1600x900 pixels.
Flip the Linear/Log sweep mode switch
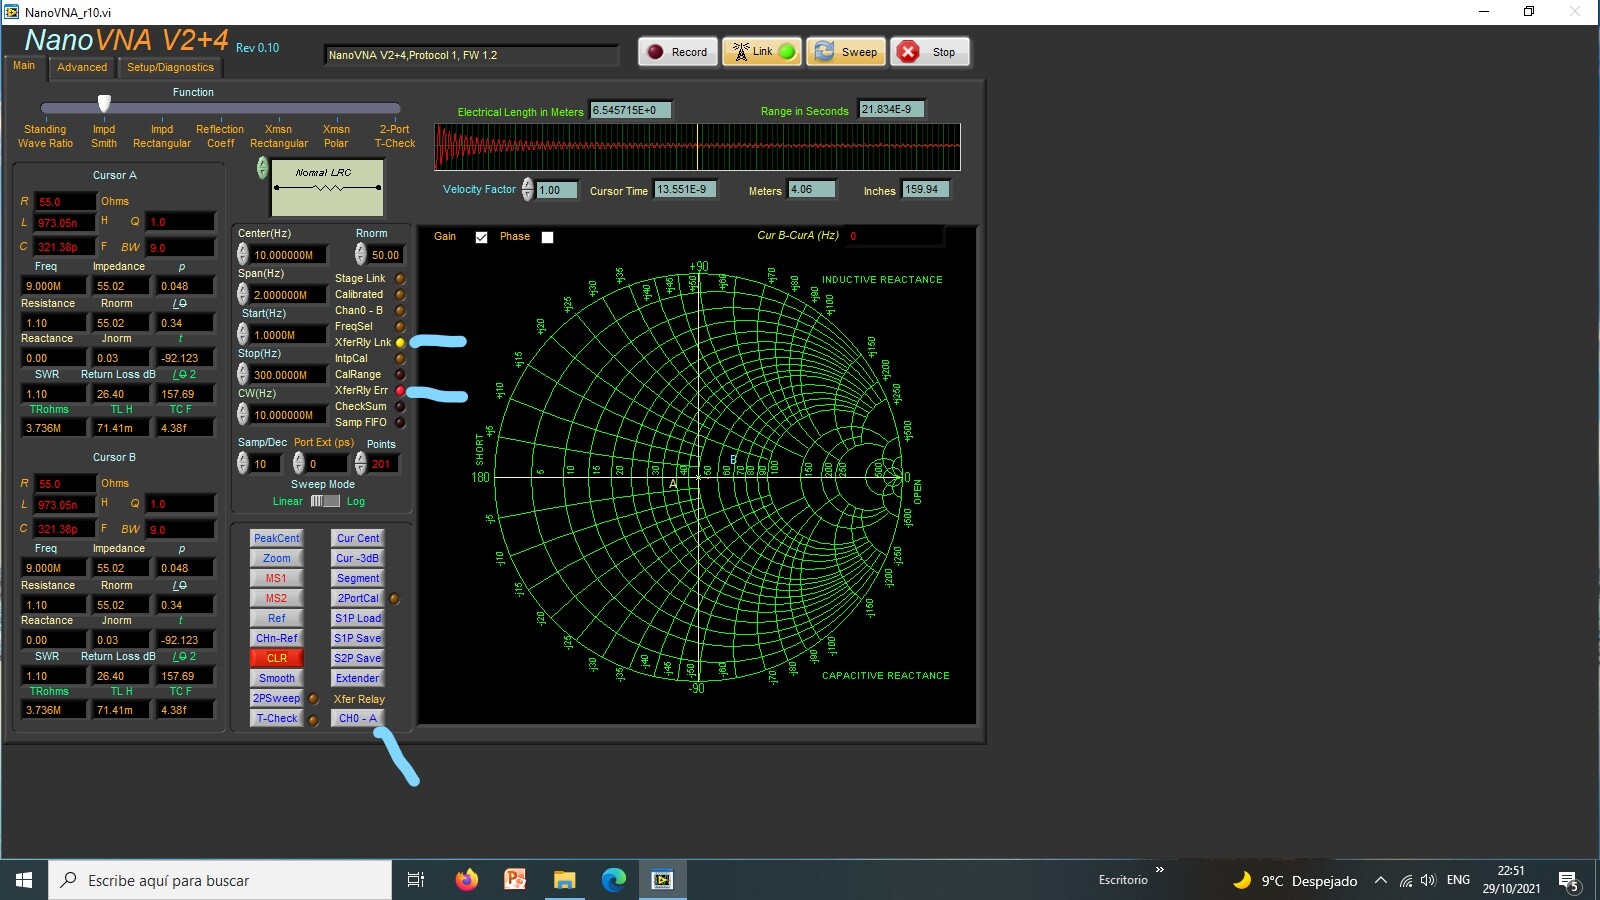tap(325, 501)
